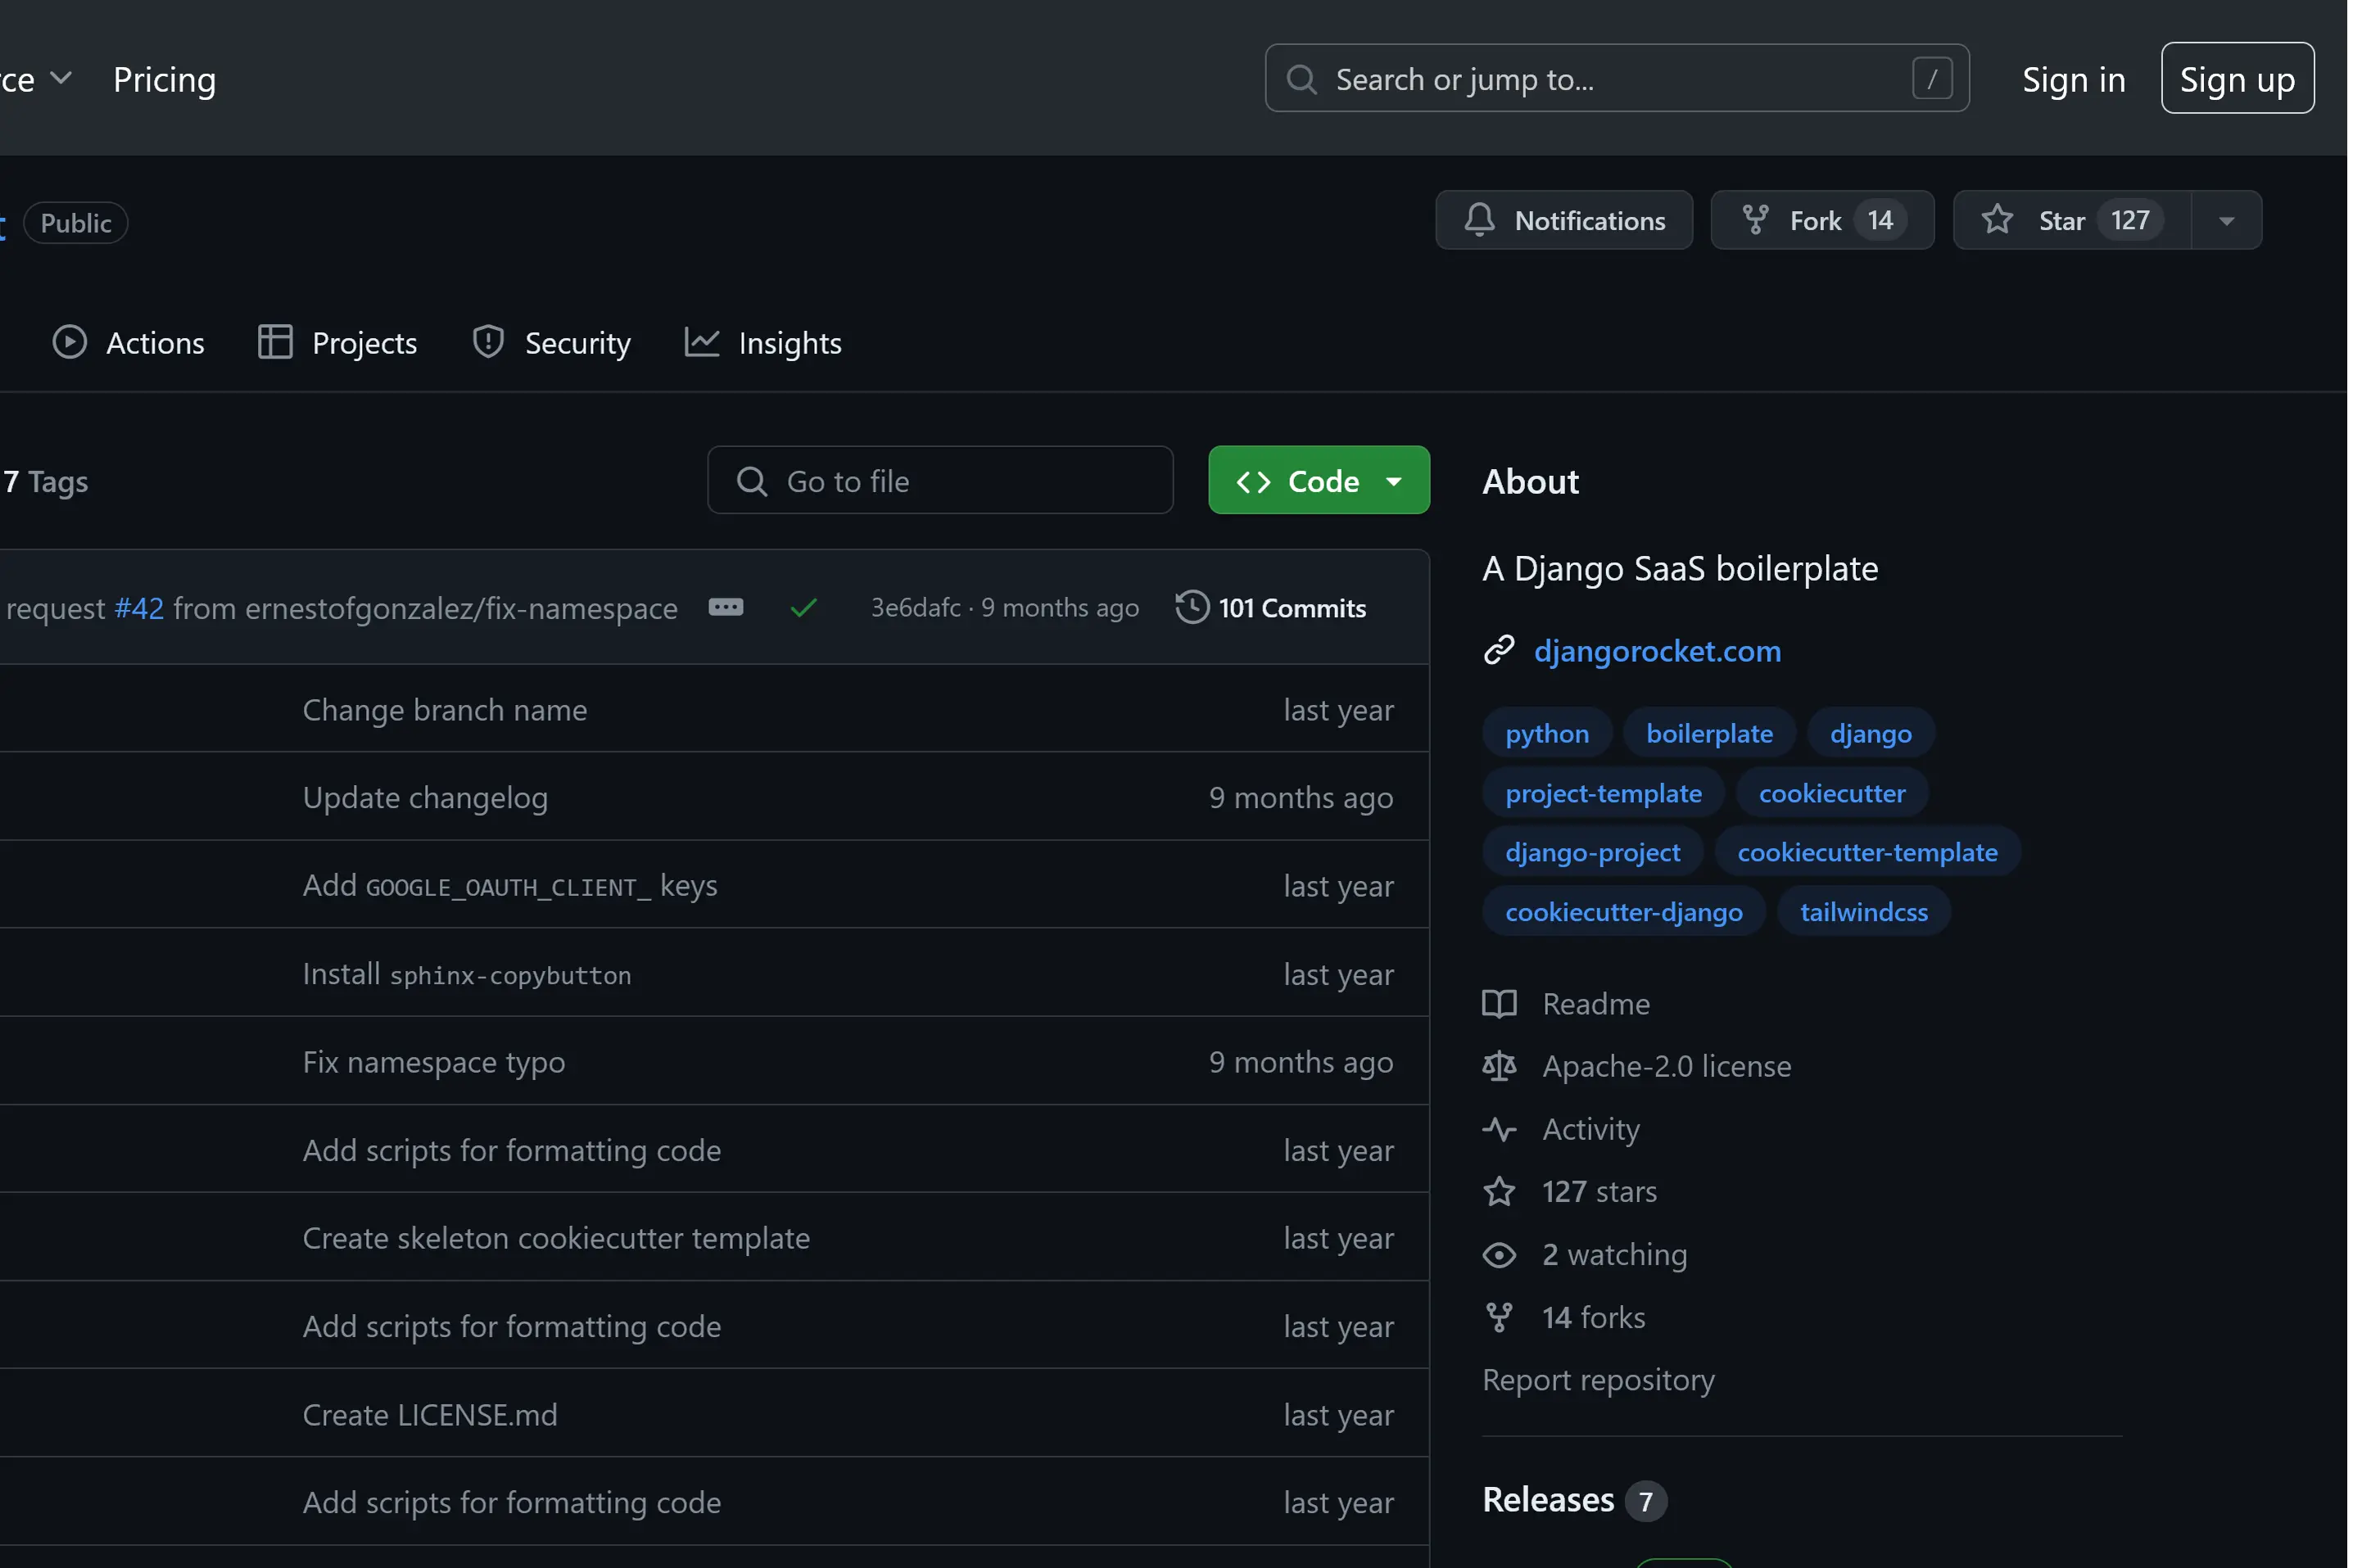Image resolution: width=2353 pixels, height=1568 pixels.
Task: Focus the Search or jump to box
Action: 1616,79
